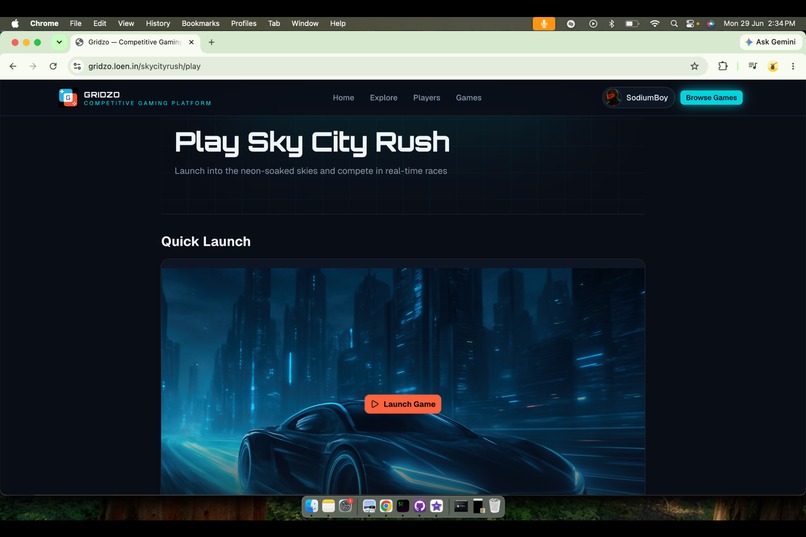Close the Gridzo tab
This screenshot has height=537, width=806.
coord(191,42)
